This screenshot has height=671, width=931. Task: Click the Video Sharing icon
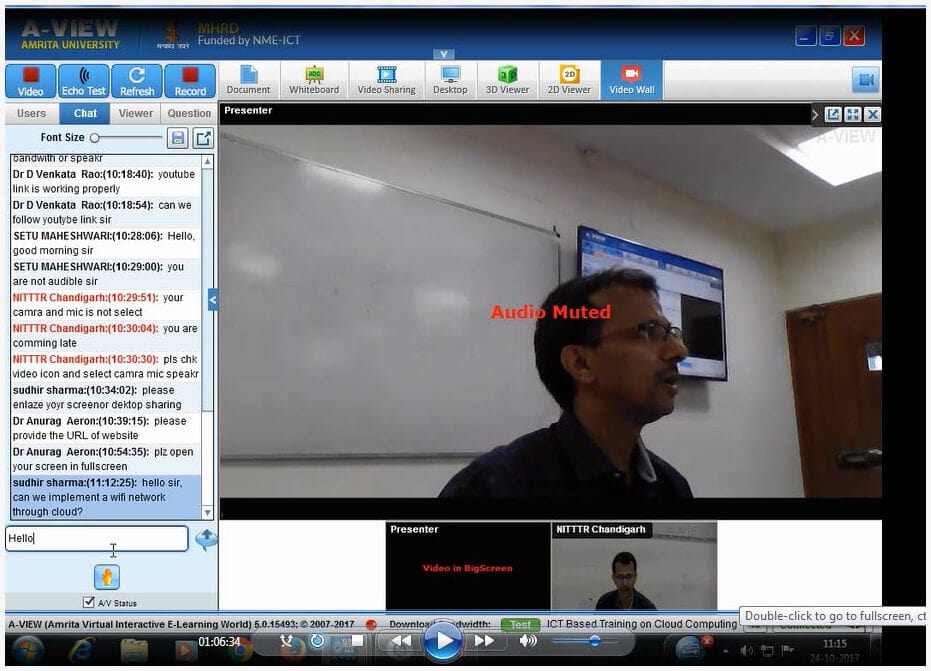coord(386,80)
